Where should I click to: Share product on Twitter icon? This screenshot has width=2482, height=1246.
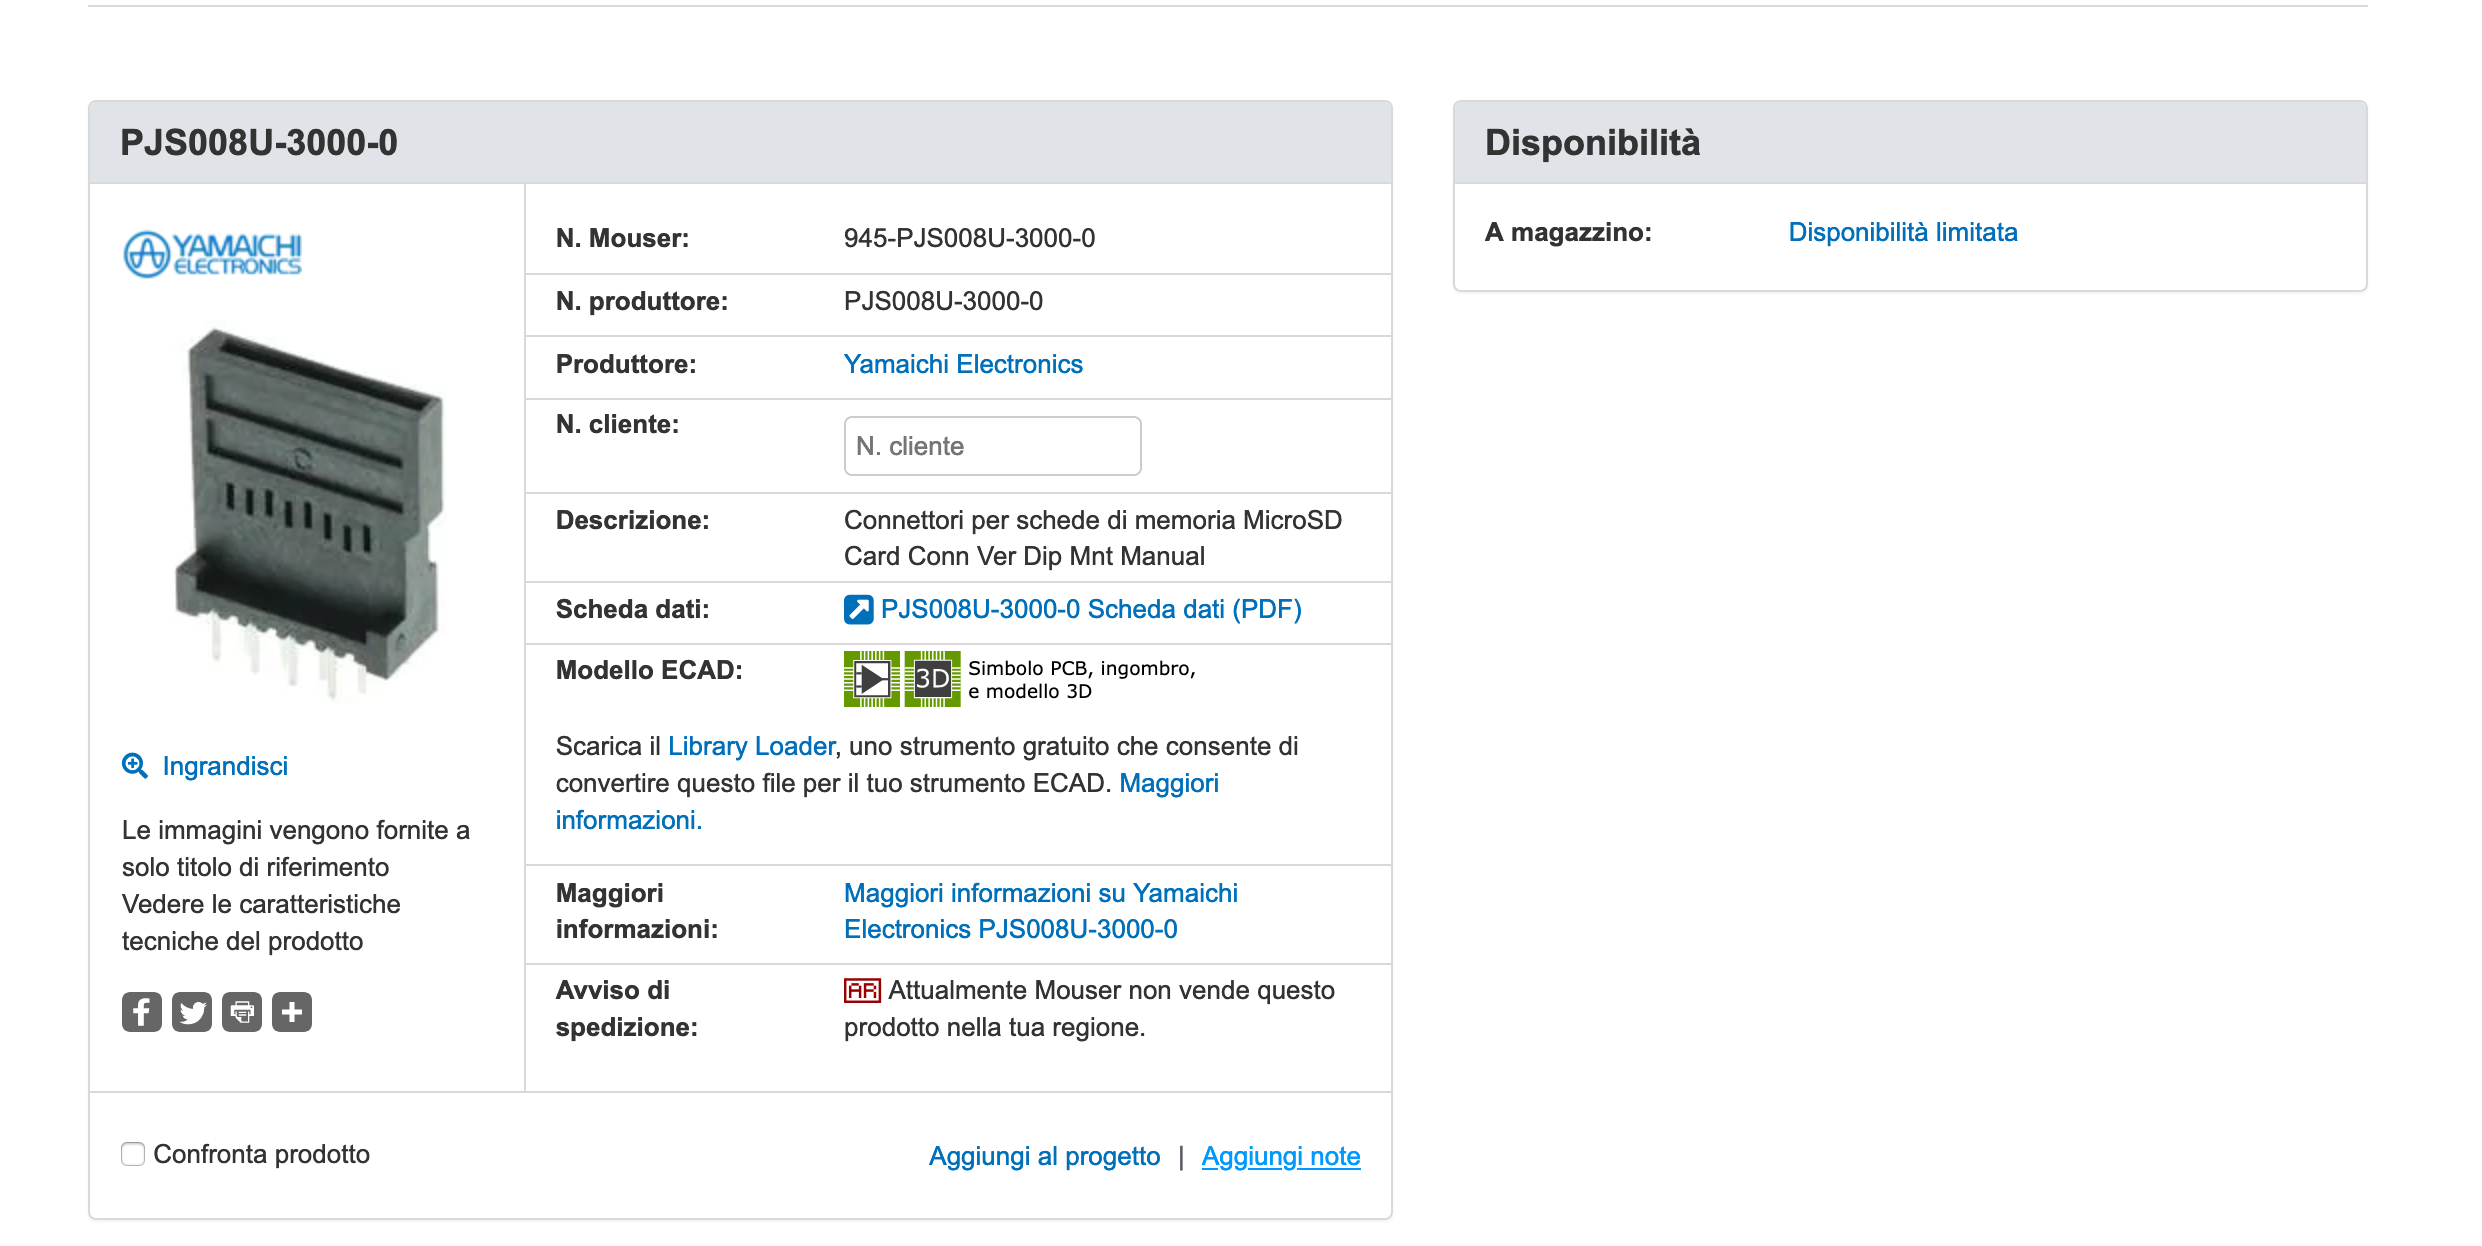click(x=191, y=1012)
